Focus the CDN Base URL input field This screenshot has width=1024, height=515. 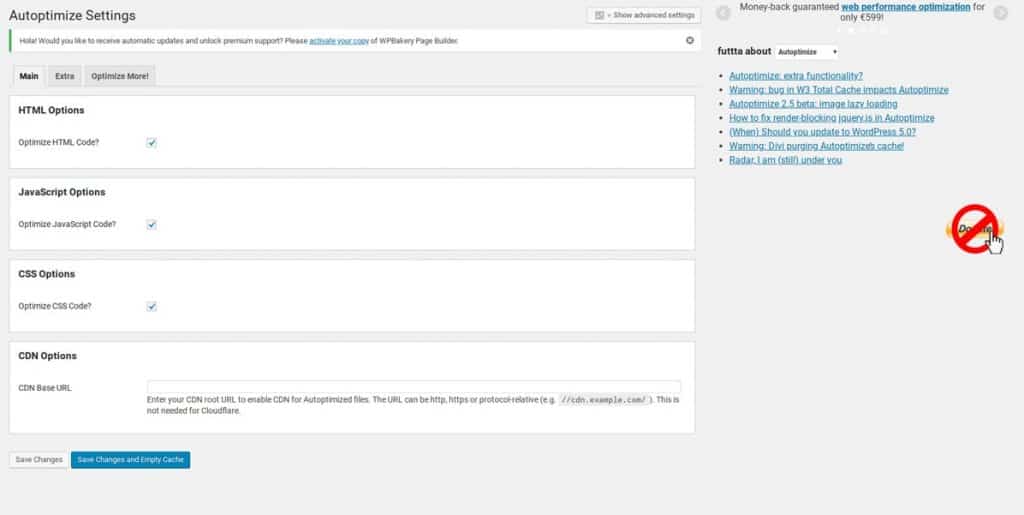pos(414,386)
